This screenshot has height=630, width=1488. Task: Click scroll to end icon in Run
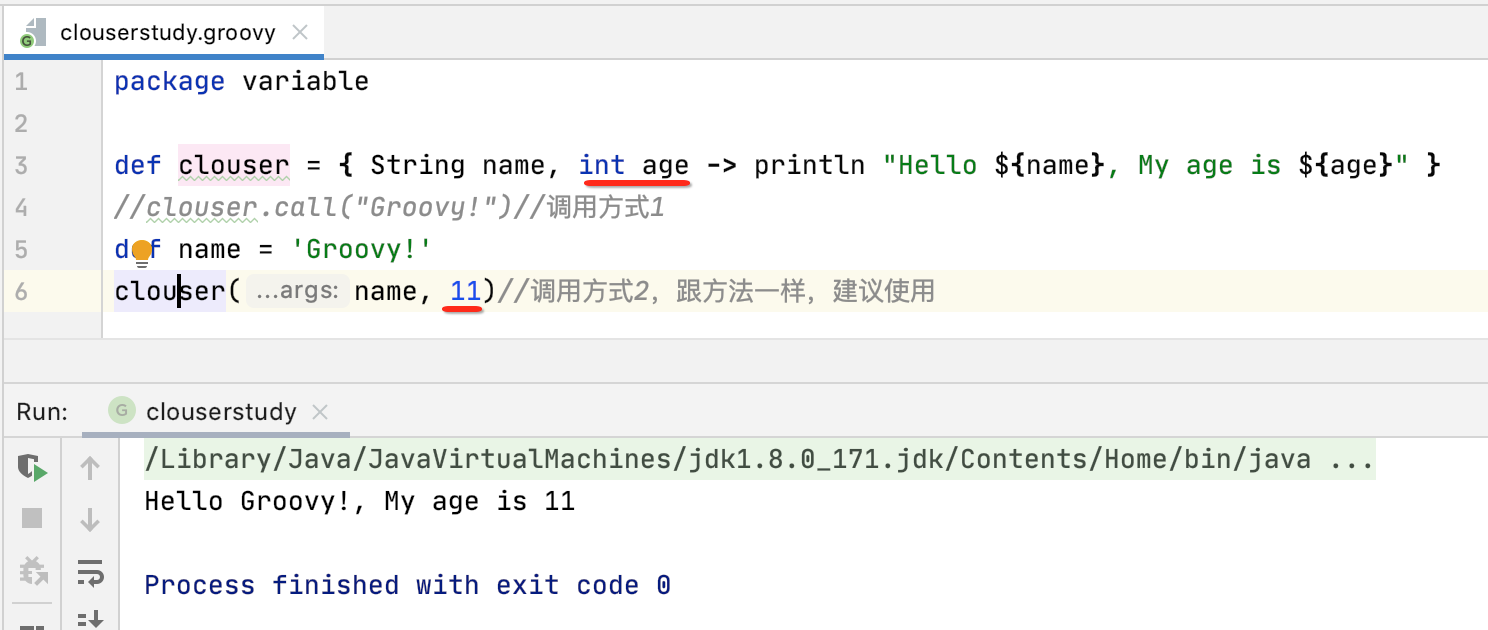90,619
